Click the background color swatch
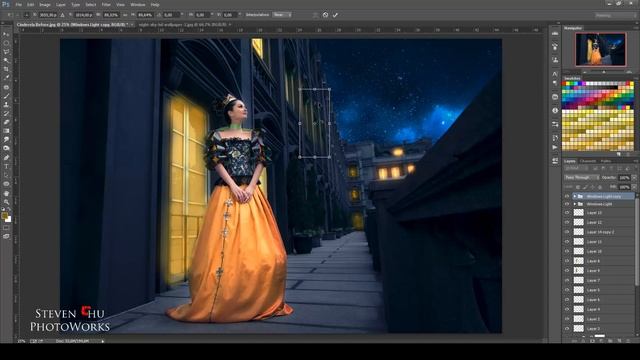 [9, 219]
